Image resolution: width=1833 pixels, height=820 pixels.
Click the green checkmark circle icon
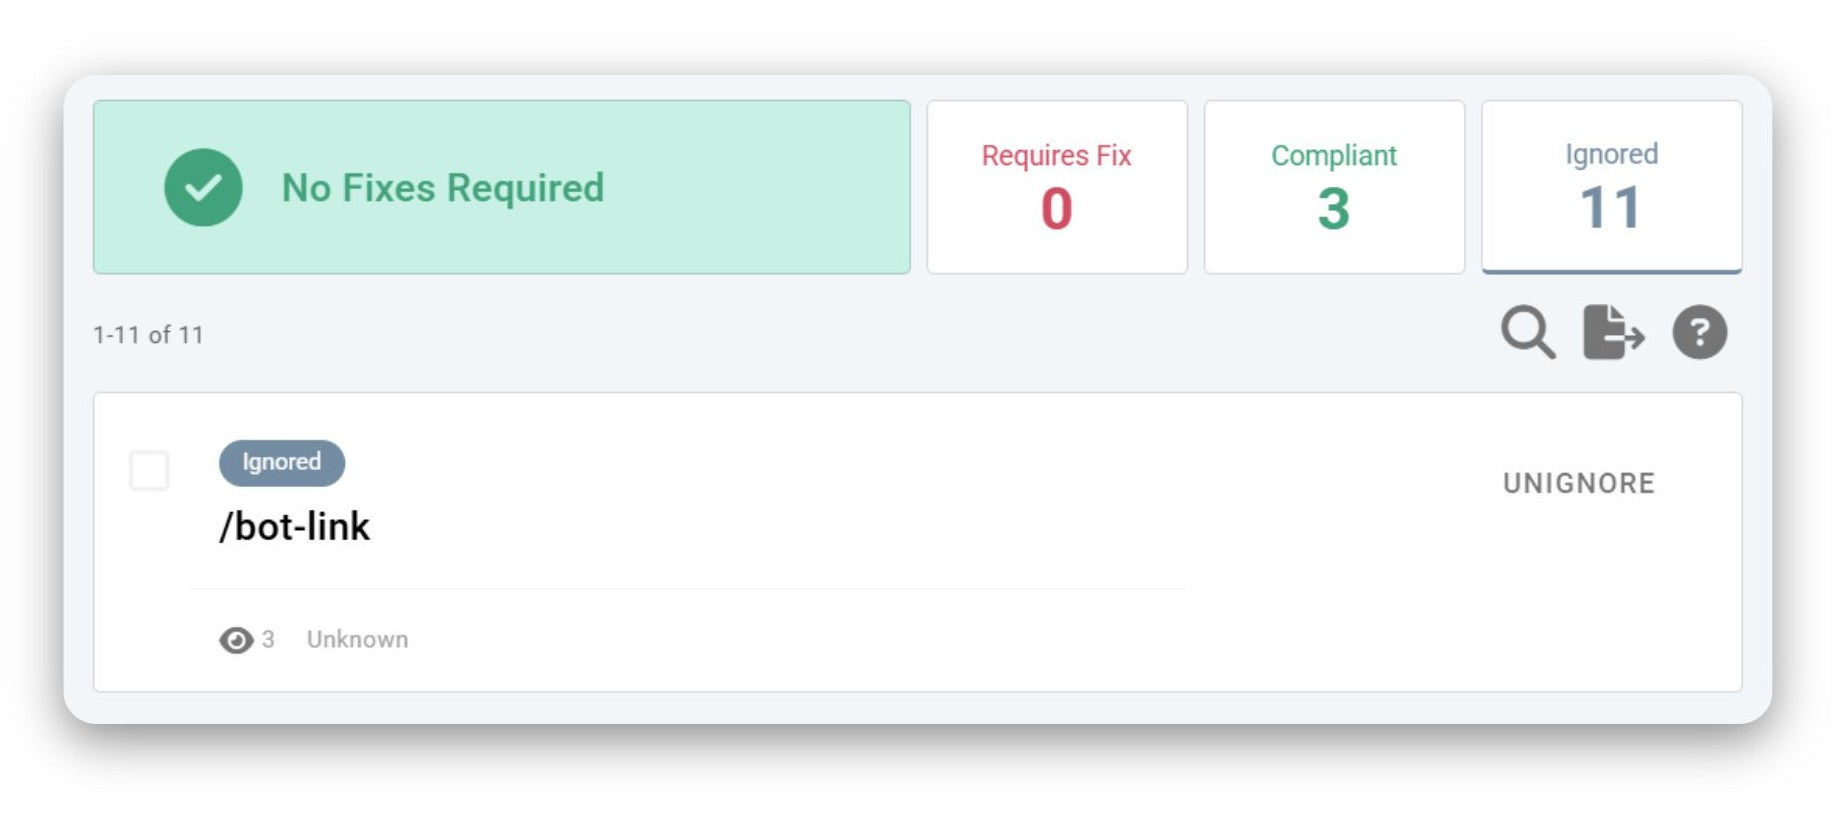(203, 187)
